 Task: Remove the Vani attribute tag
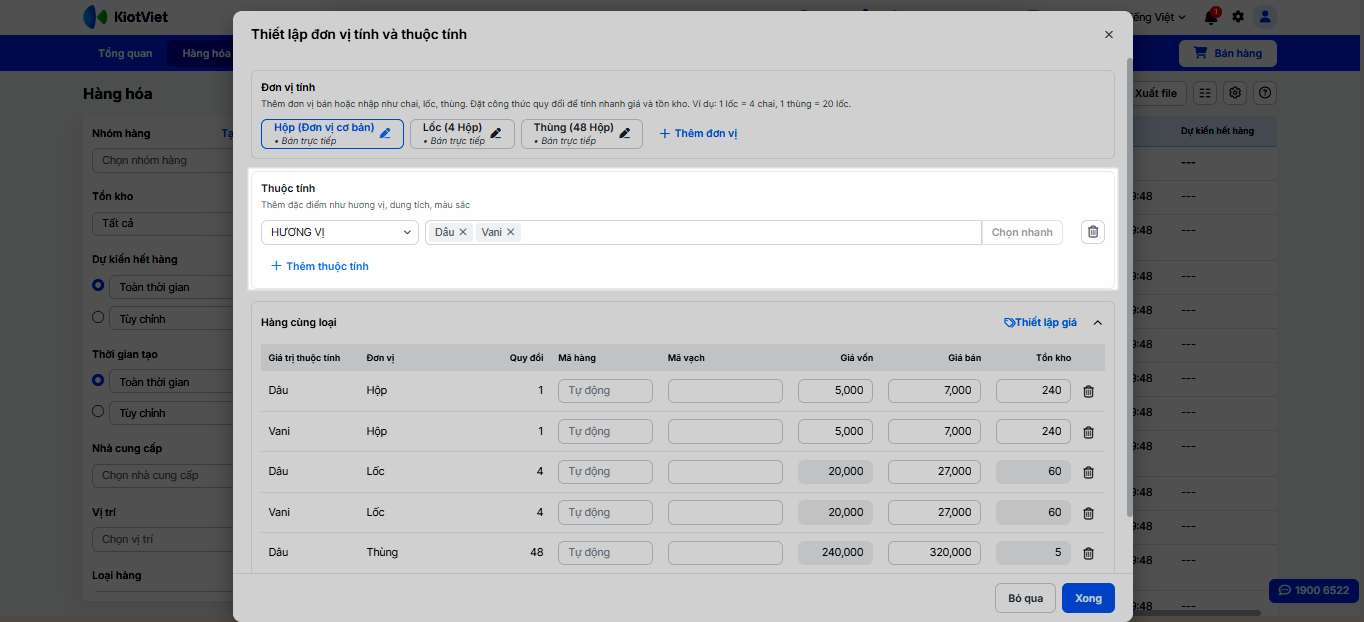tap(511, 232)
